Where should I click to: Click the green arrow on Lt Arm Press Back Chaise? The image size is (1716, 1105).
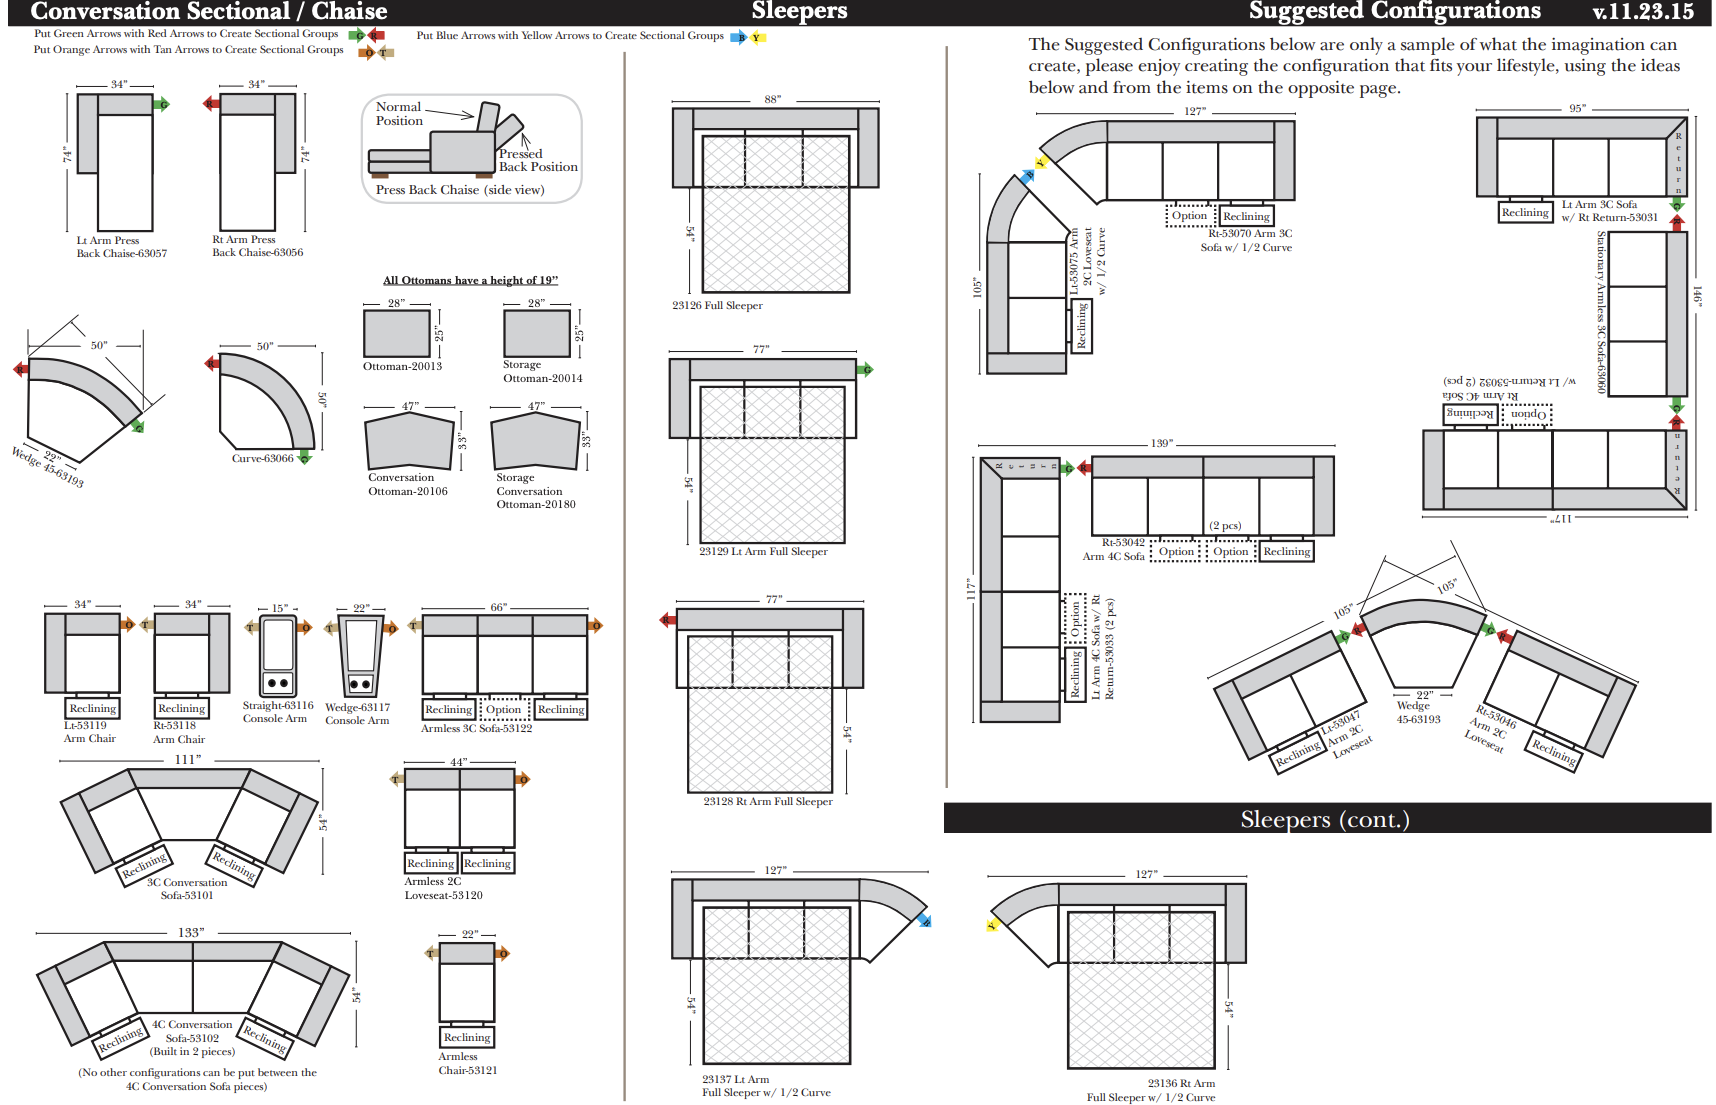click(162, 104)
